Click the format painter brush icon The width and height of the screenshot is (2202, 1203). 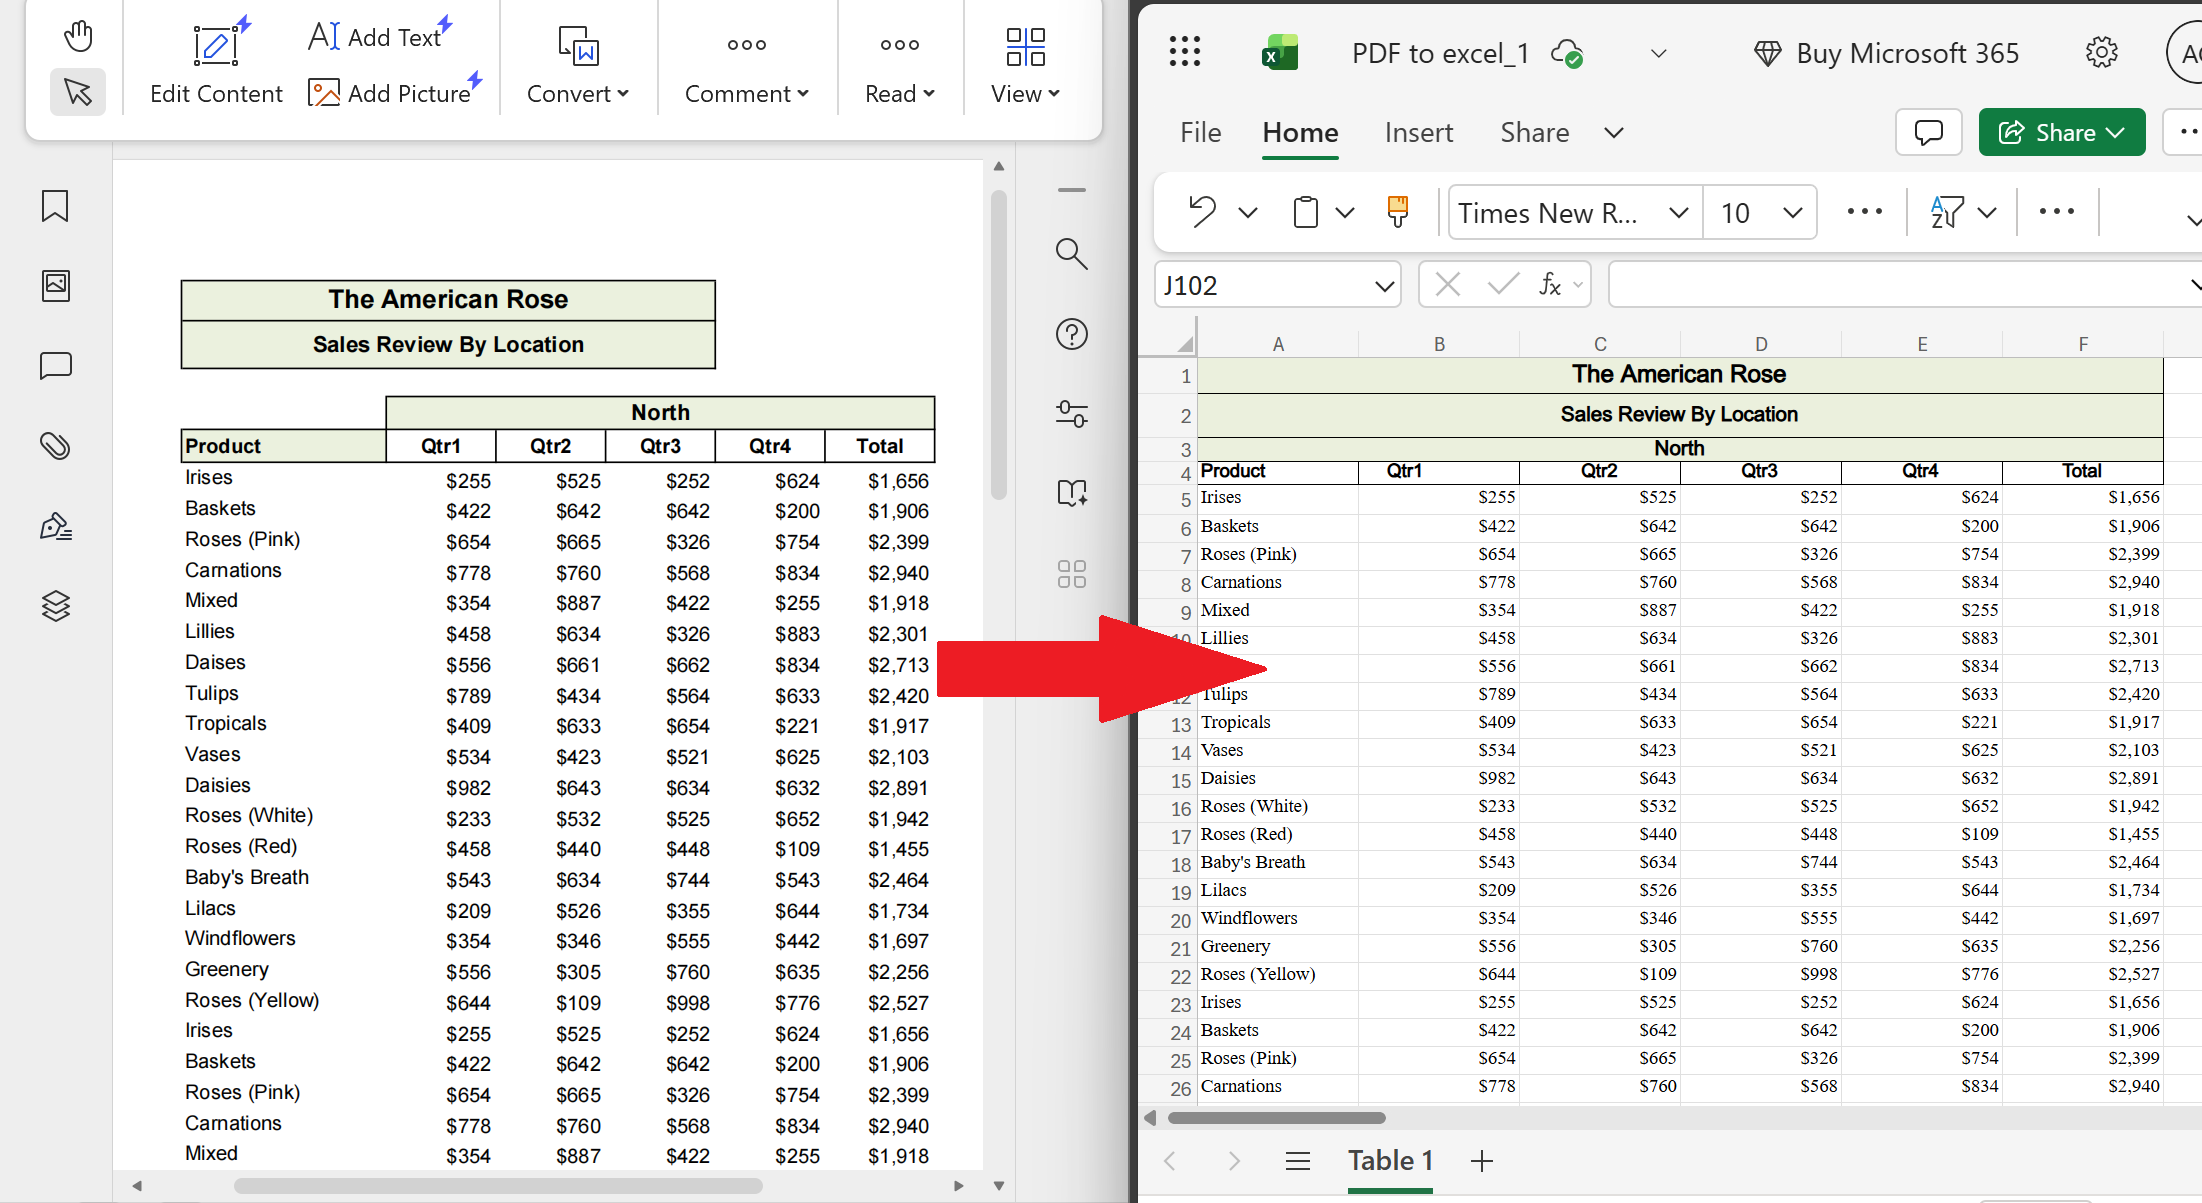coord(1397,212)
